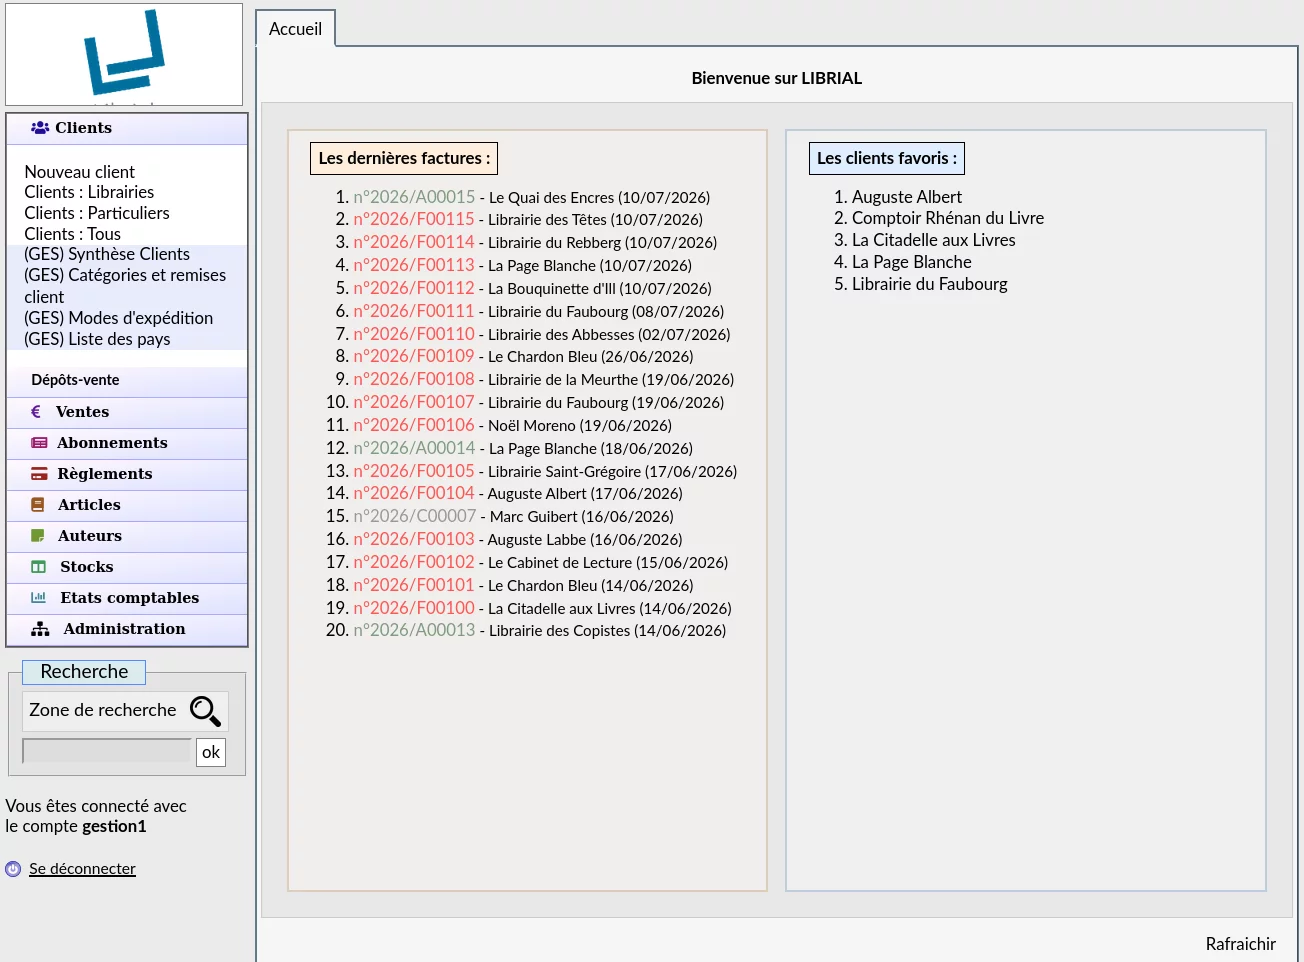Select Clients : Librairies
The height and width of the screenshot is (962, 1304).
[x=89, y=192]
